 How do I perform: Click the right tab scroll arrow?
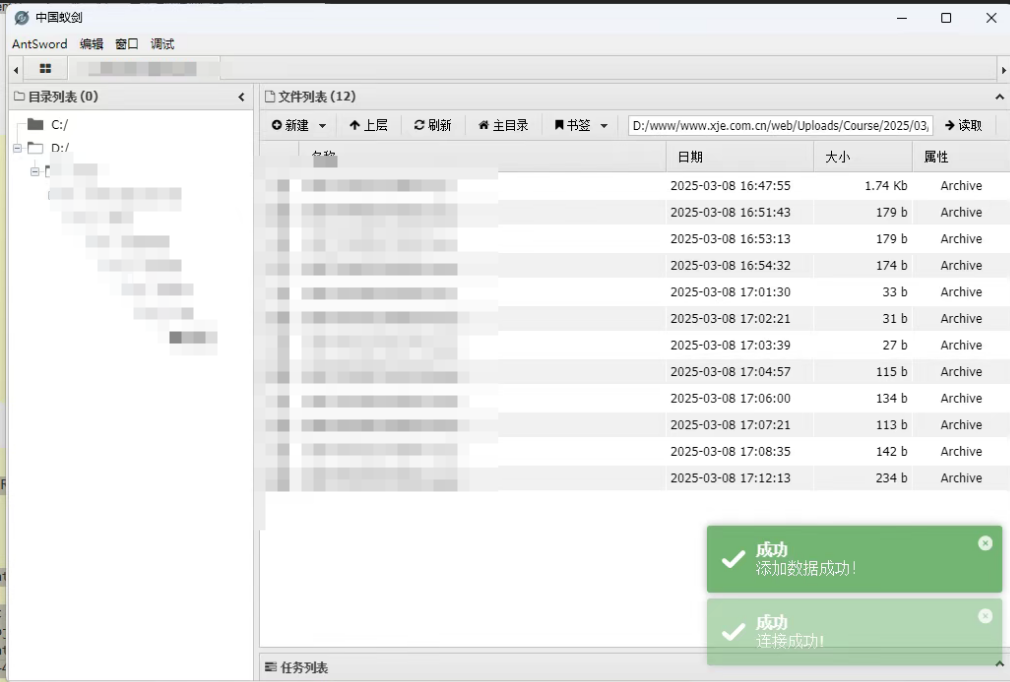pos(1003,69)
